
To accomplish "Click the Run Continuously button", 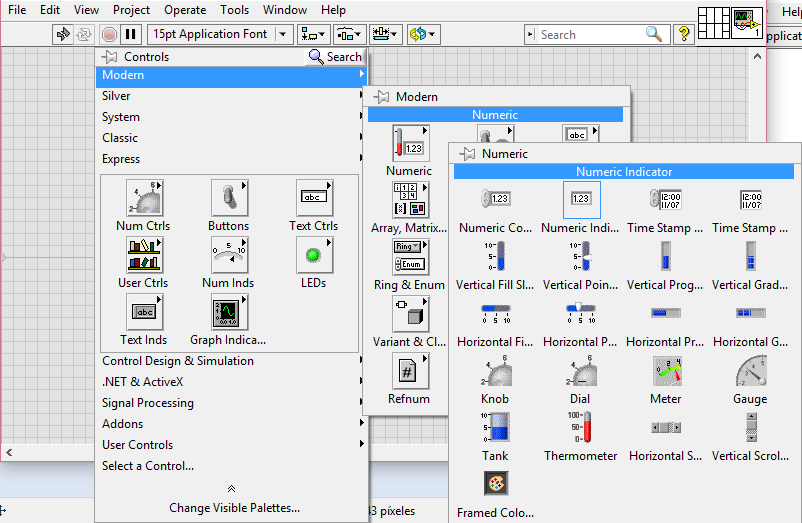I will point(84,34).
